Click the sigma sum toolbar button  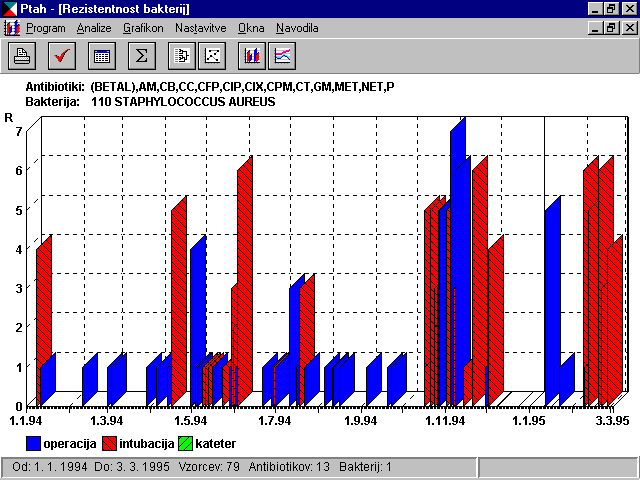[142, 56]
